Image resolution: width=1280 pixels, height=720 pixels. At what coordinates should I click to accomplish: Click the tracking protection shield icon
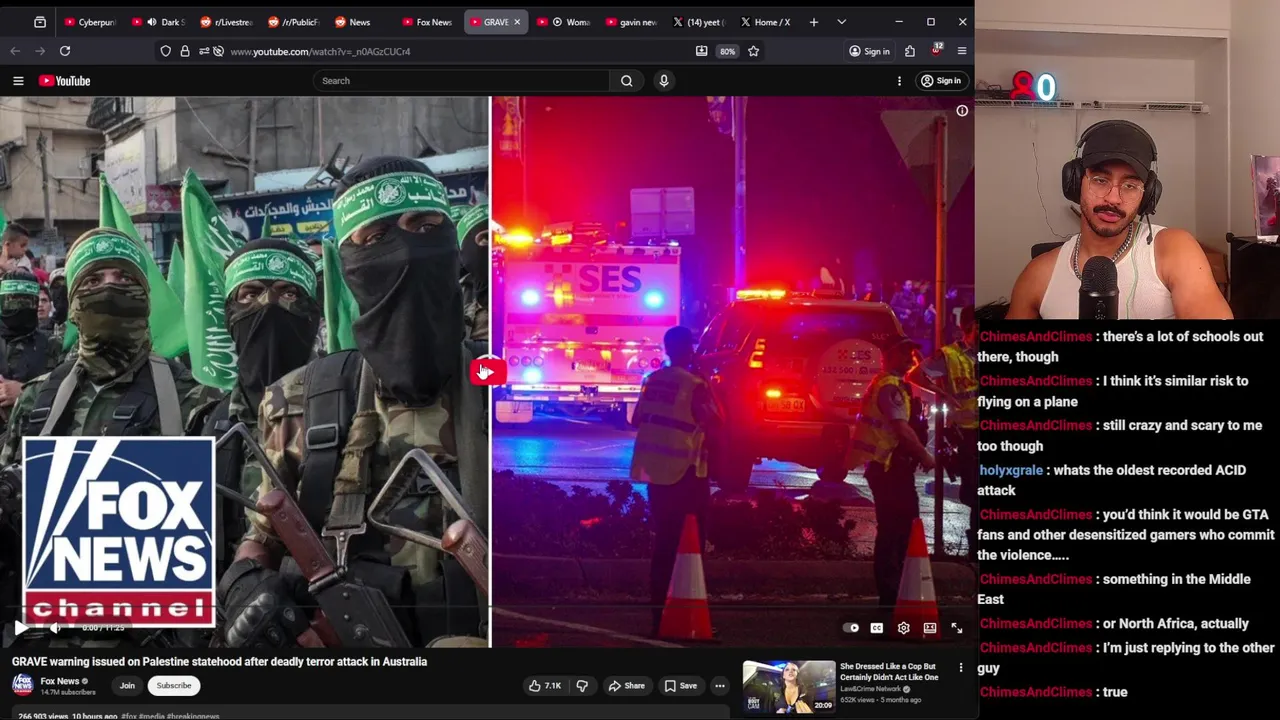click(166, 51)
